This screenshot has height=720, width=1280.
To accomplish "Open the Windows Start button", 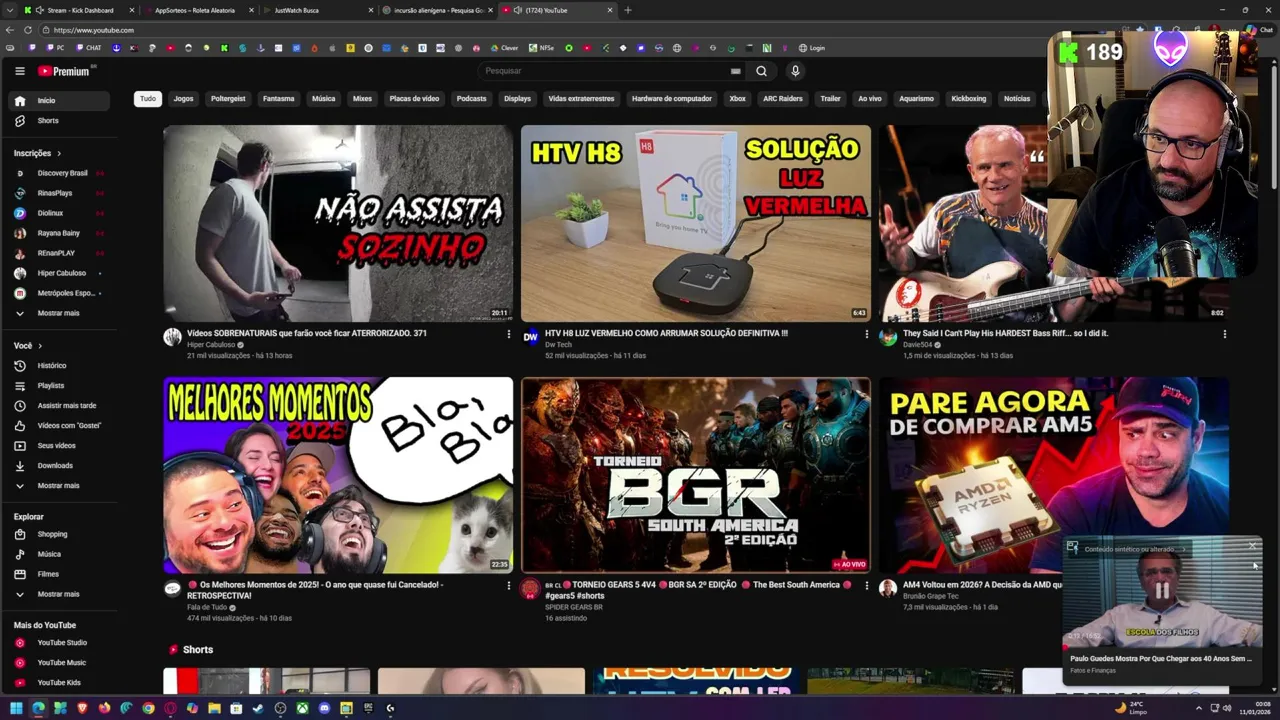I will [x=16, y=708].
